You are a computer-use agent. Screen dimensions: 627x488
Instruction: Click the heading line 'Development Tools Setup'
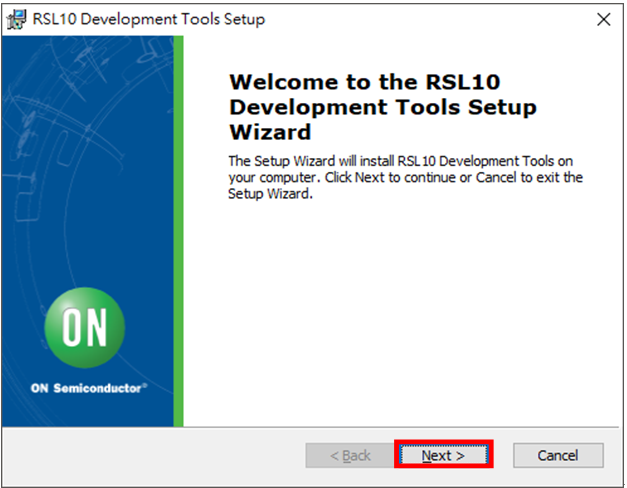click(383, 107)
